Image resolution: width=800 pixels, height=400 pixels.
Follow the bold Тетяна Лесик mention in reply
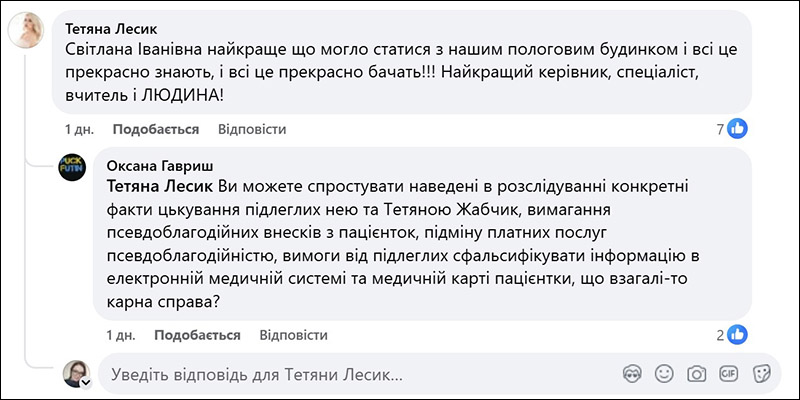click(x=160, y=187)
